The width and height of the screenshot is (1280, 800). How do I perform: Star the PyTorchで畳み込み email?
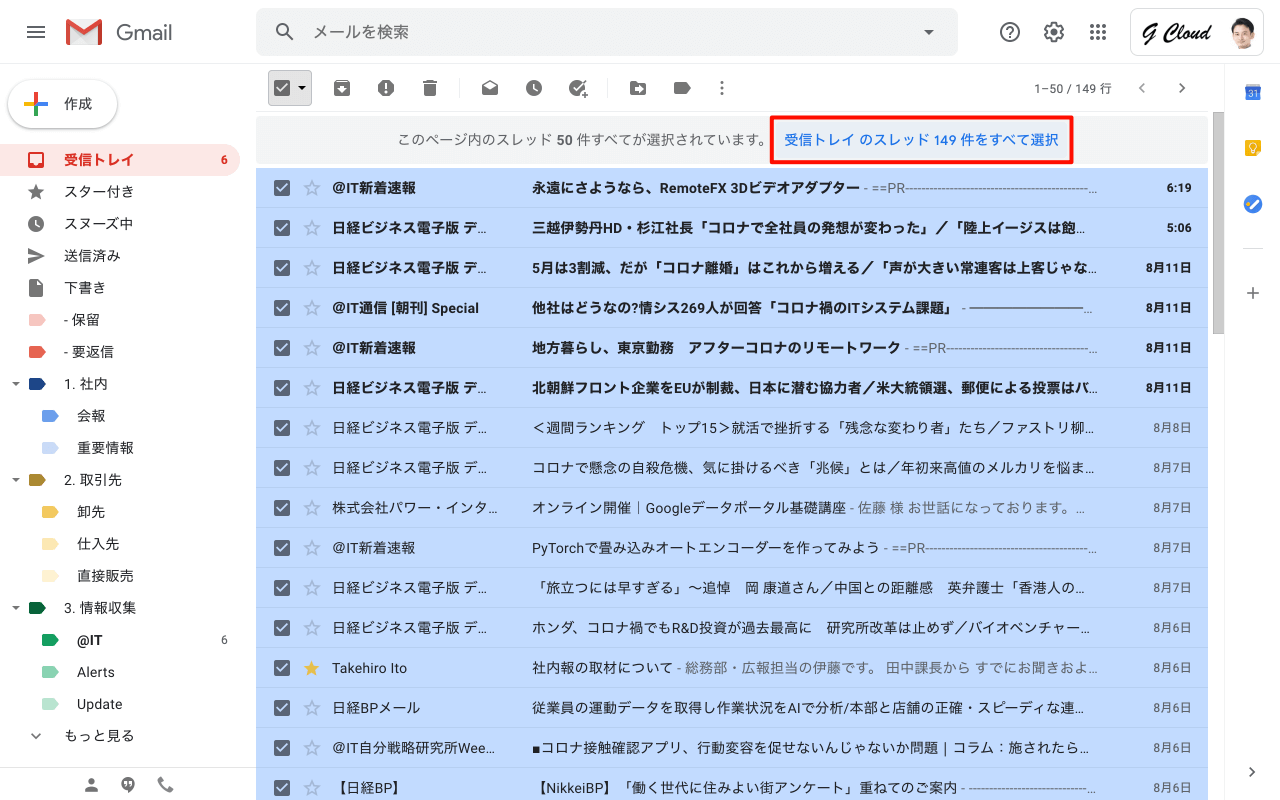click(x=311, y=548)
